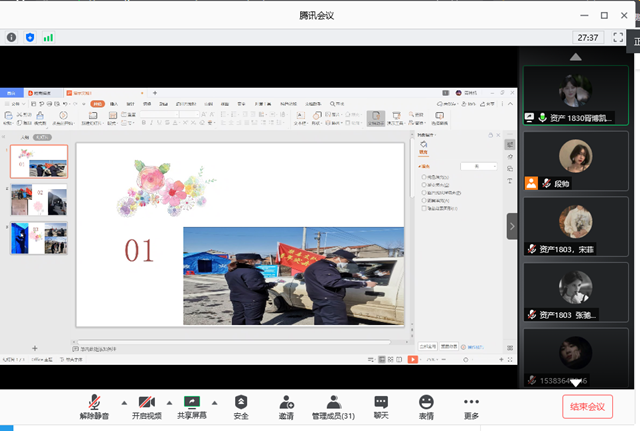This screenshot has height=431, width=640.
Task: Show 更多 additional options
Action: coord(471,406)
